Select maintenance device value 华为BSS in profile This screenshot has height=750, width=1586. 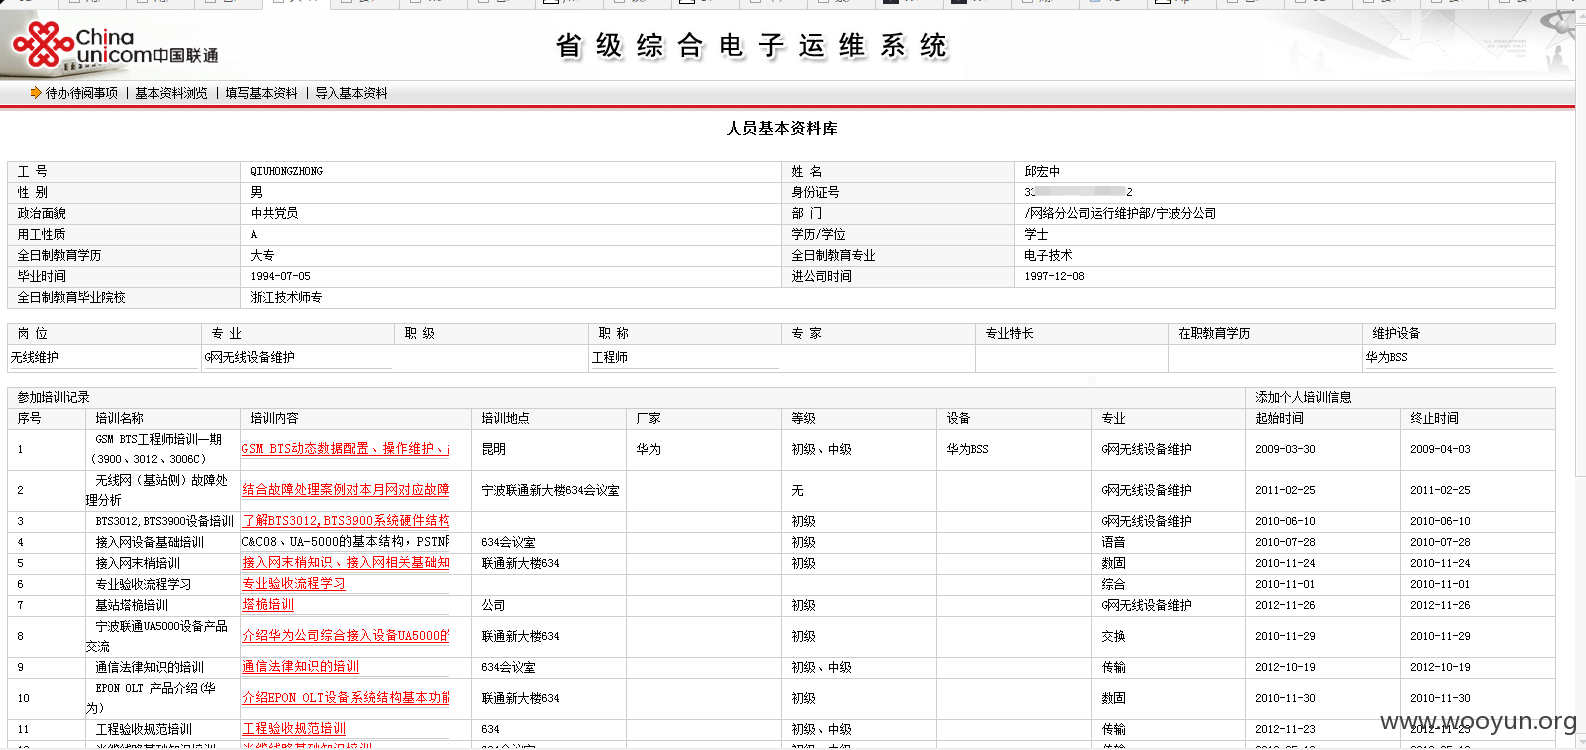[1386, 357]
